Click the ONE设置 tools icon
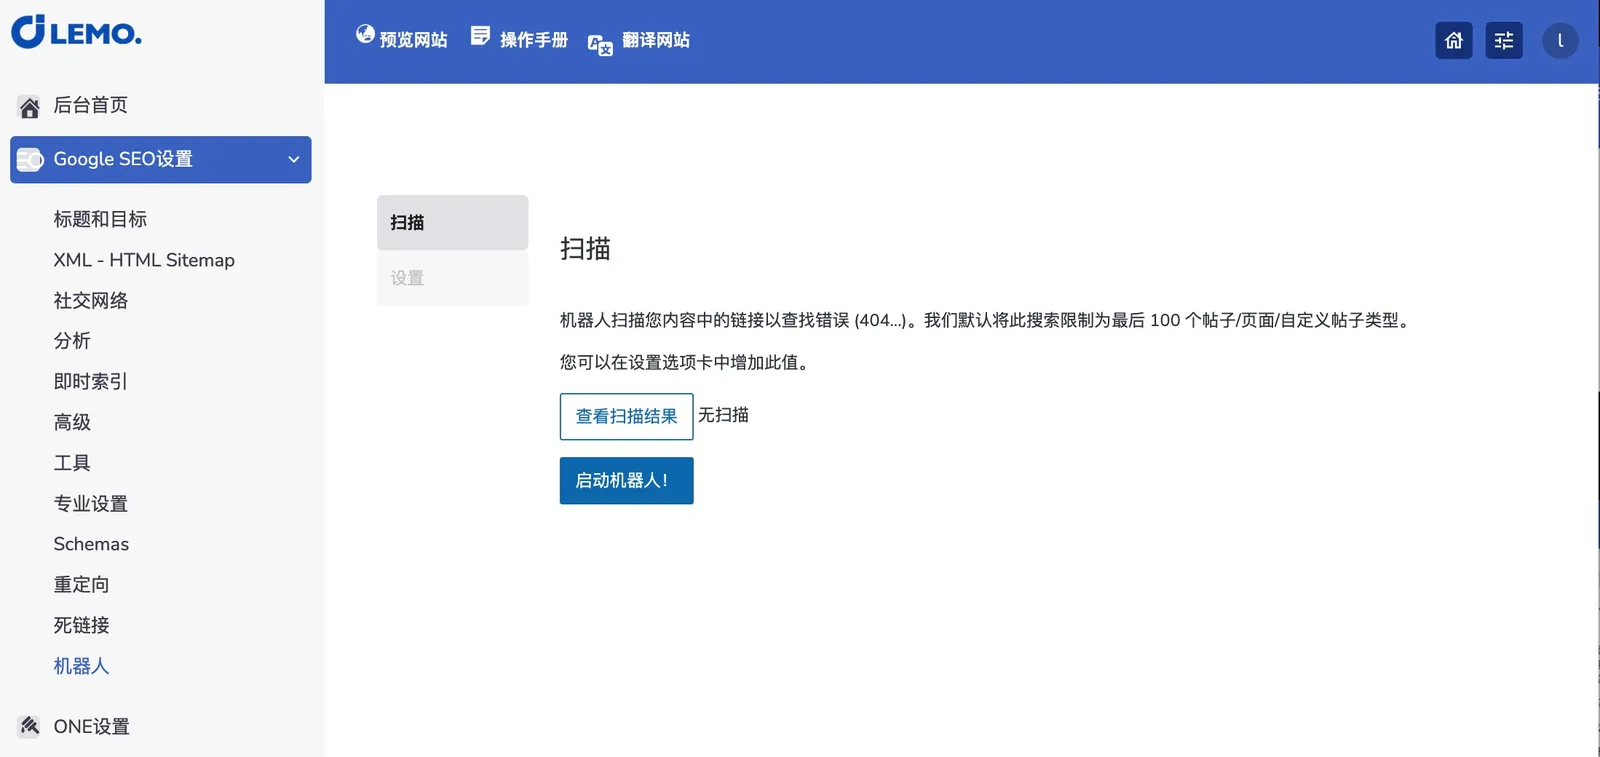The image size is (1600, 757). pos(30,726)
